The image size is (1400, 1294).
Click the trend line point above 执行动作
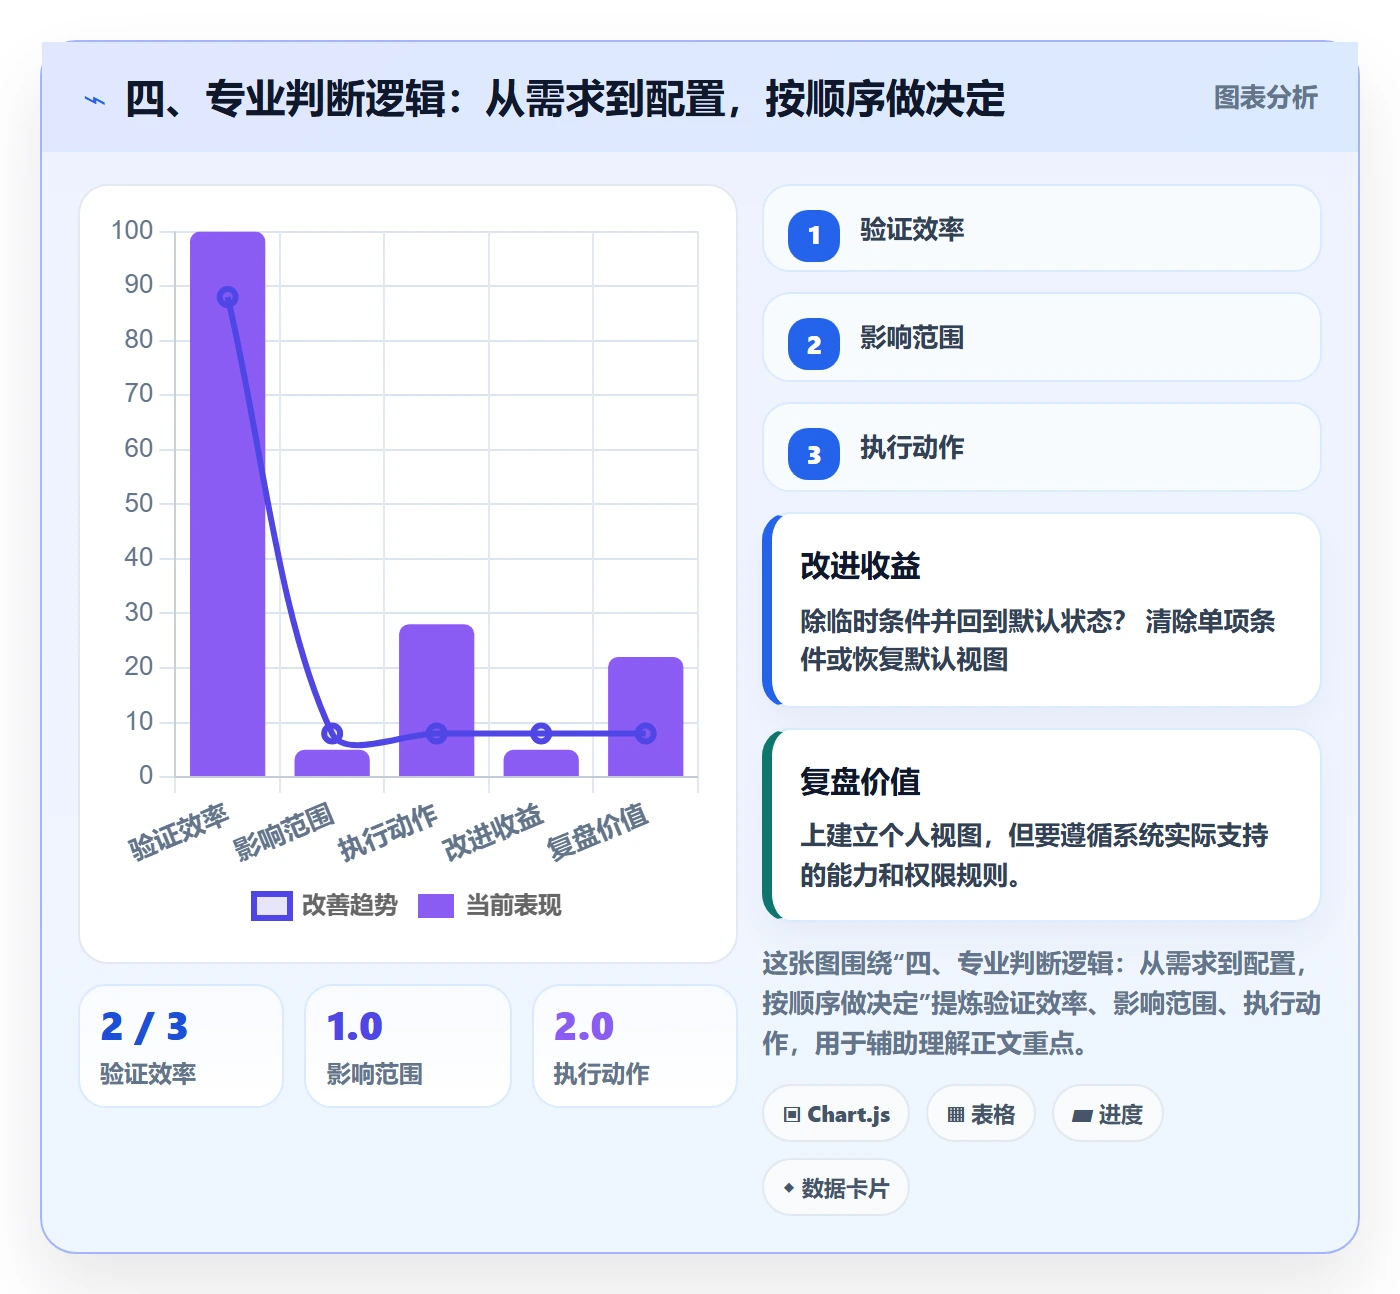(x=437, y=733)
